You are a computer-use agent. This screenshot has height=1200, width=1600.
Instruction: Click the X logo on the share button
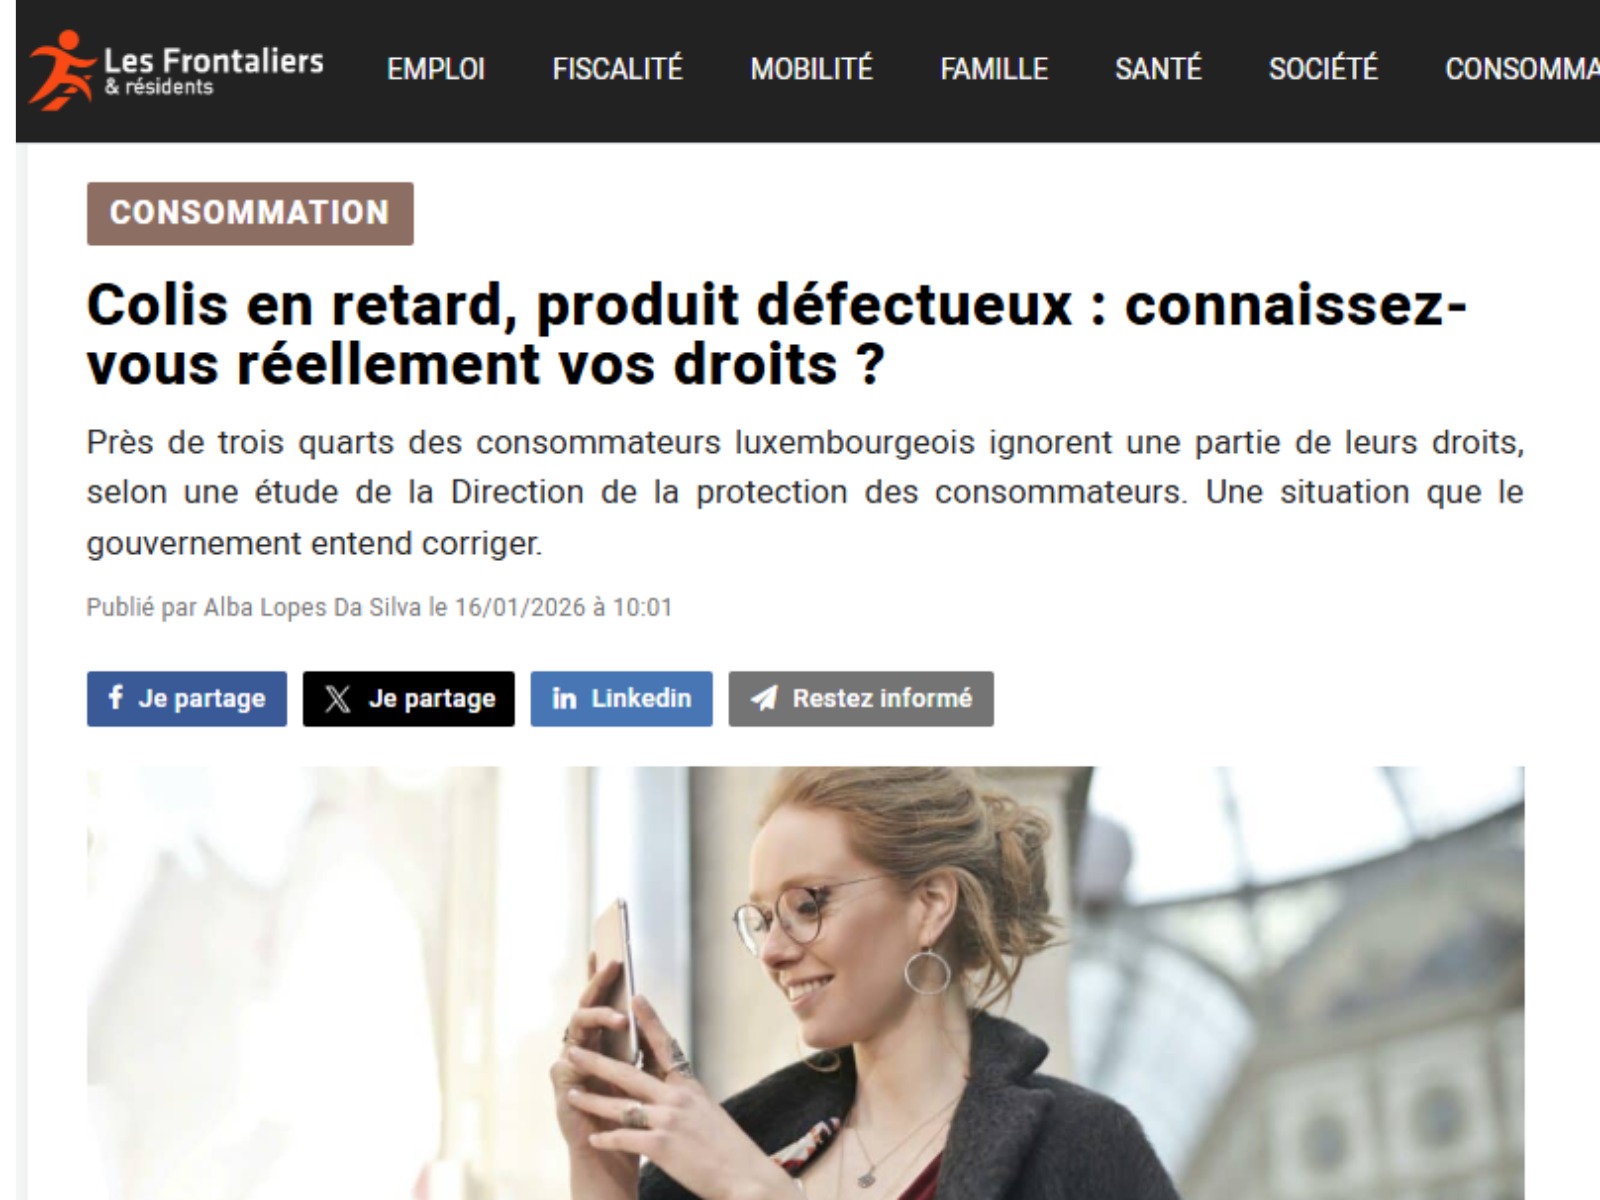tap(338, 699)
